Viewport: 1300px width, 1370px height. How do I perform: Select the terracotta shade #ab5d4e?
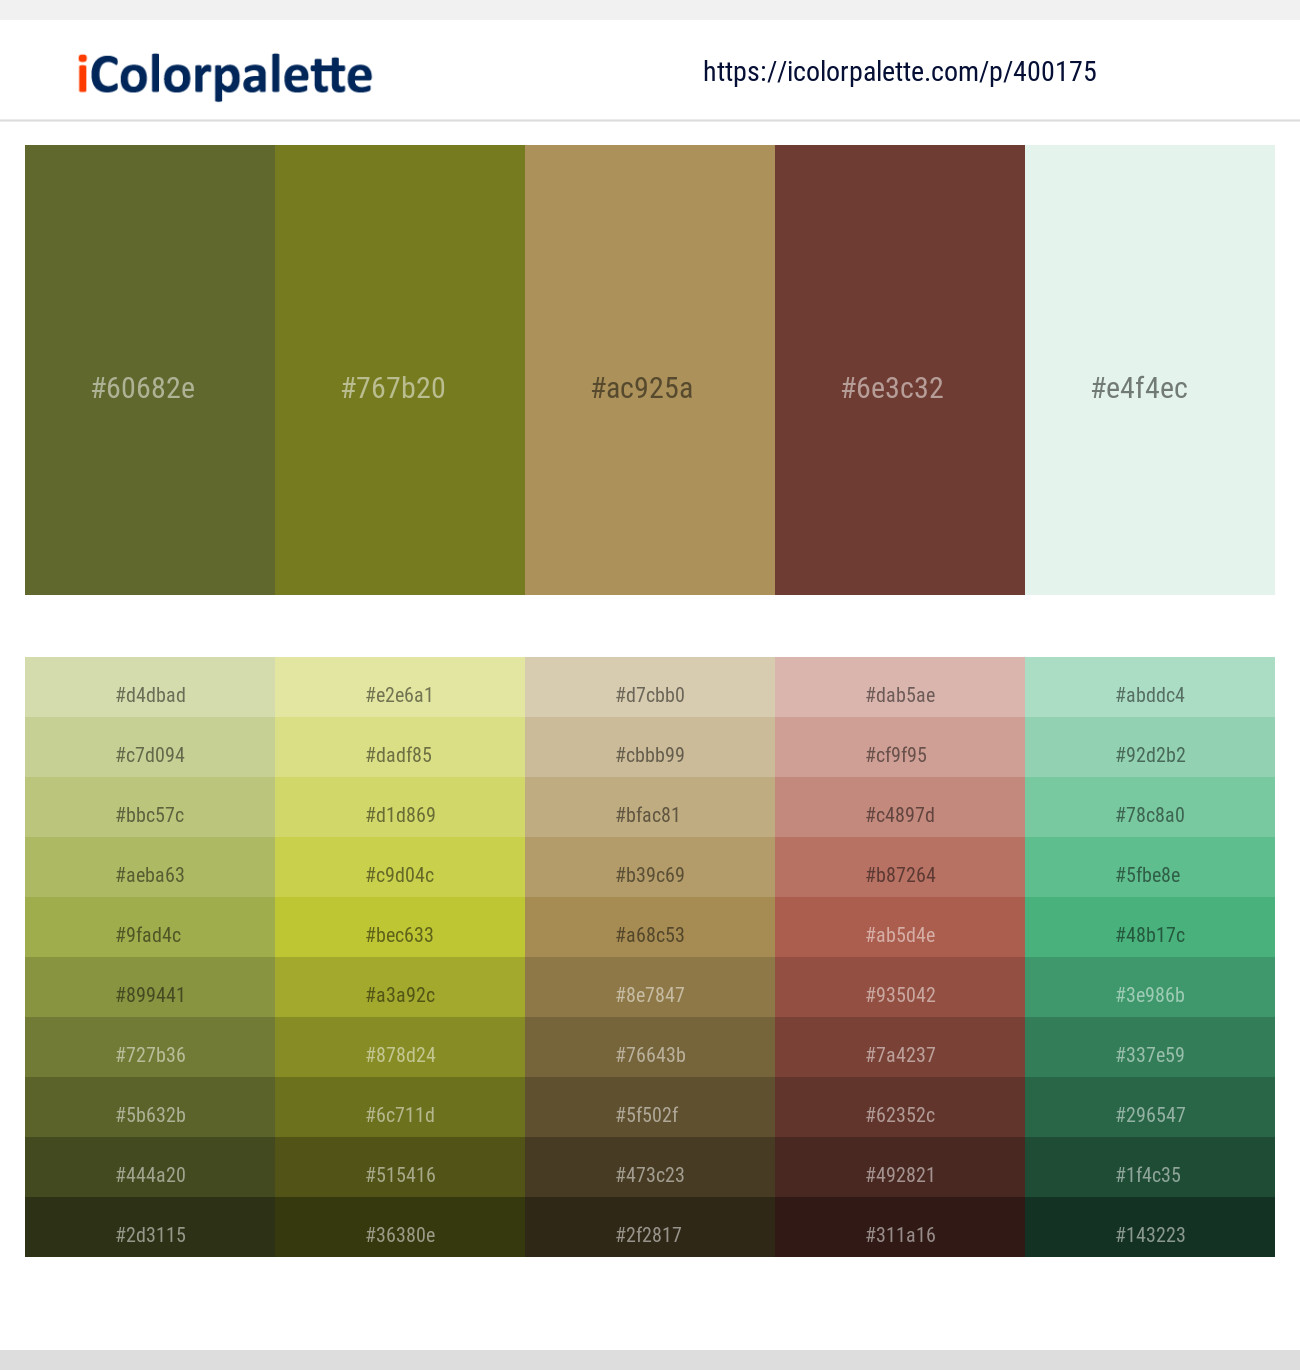click(x=900, y=935)
